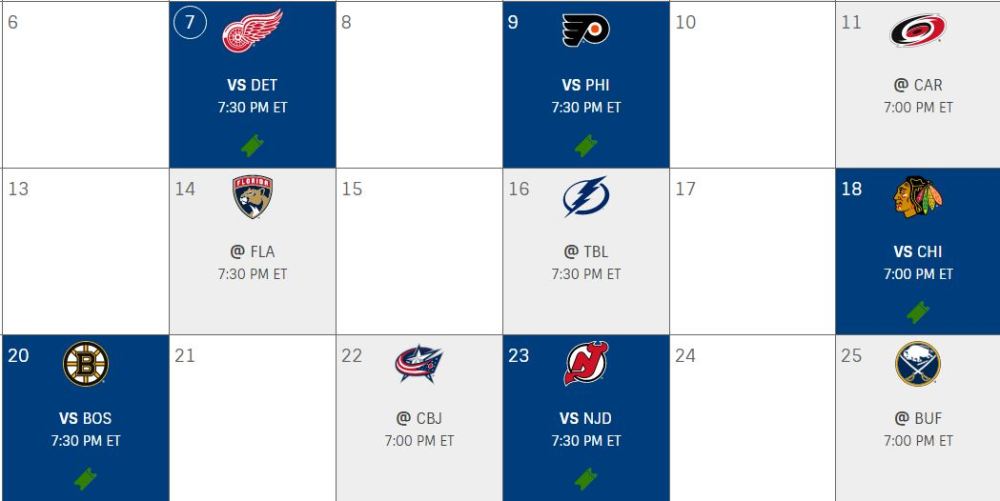1000x501 pixels.
Task: Click the Tampa Bay Lightning logo
Action: click(585, 197)
